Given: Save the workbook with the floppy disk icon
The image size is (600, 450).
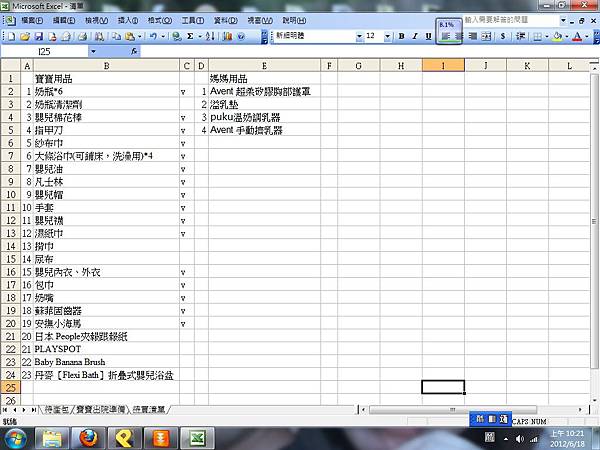Looking at the screenshot, I should 39,36.
